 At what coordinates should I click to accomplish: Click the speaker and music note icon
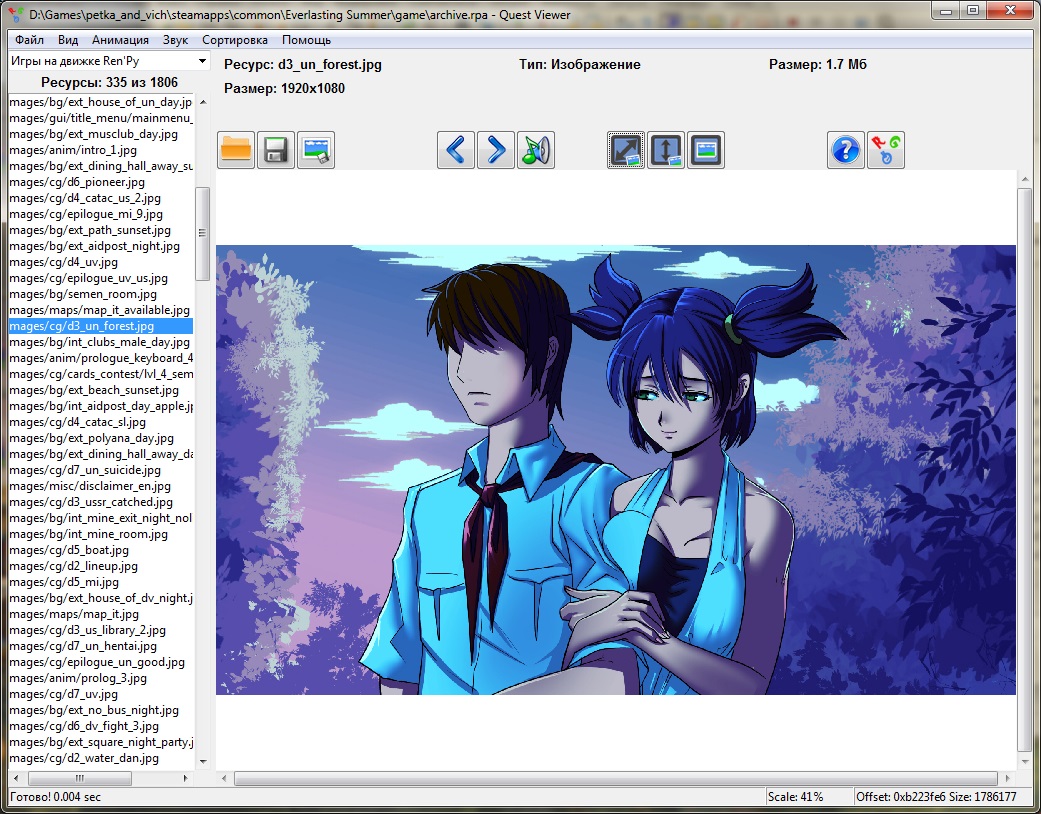click(x=536, y=150)
